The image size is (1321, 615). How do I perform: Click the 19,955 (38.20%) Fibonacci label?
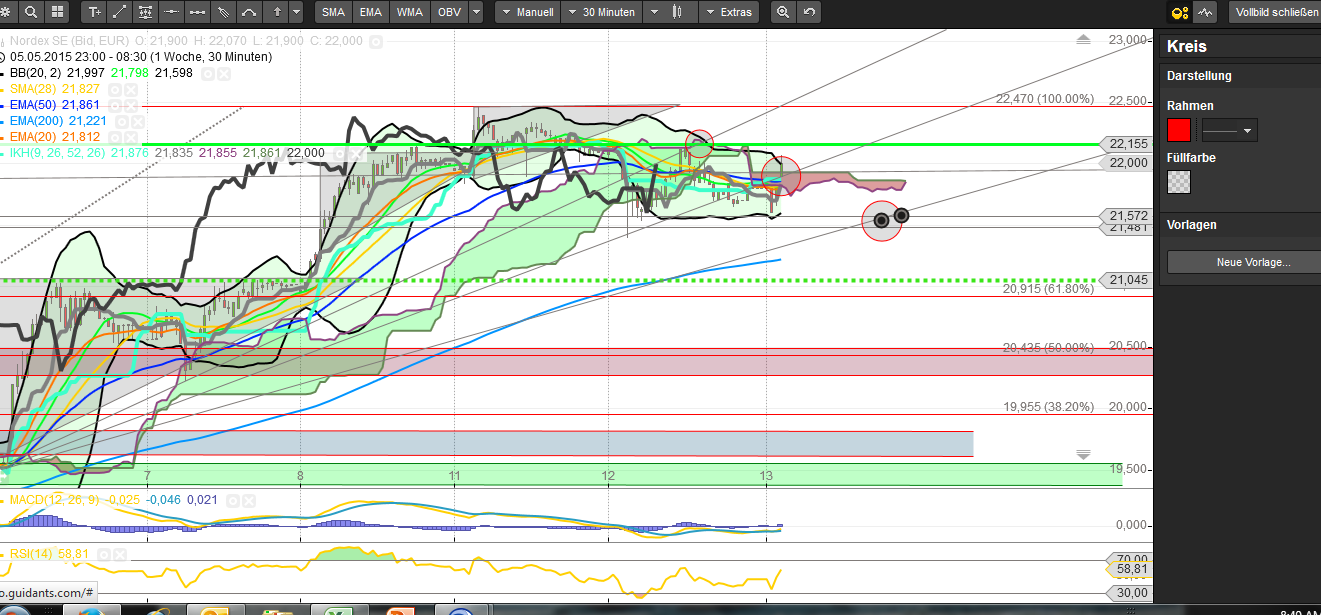[x=1048, y=407]
